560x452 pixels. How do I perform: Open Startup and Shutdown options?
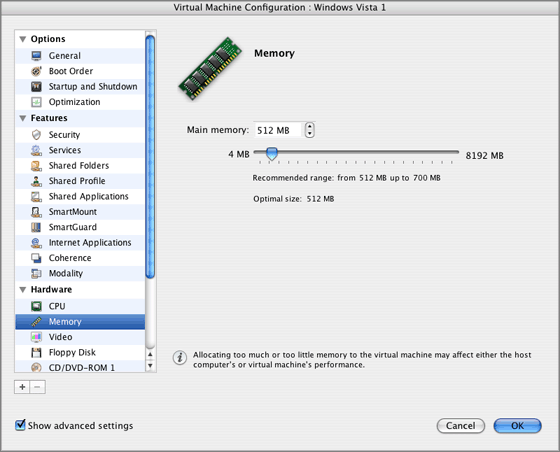(80, 86)
